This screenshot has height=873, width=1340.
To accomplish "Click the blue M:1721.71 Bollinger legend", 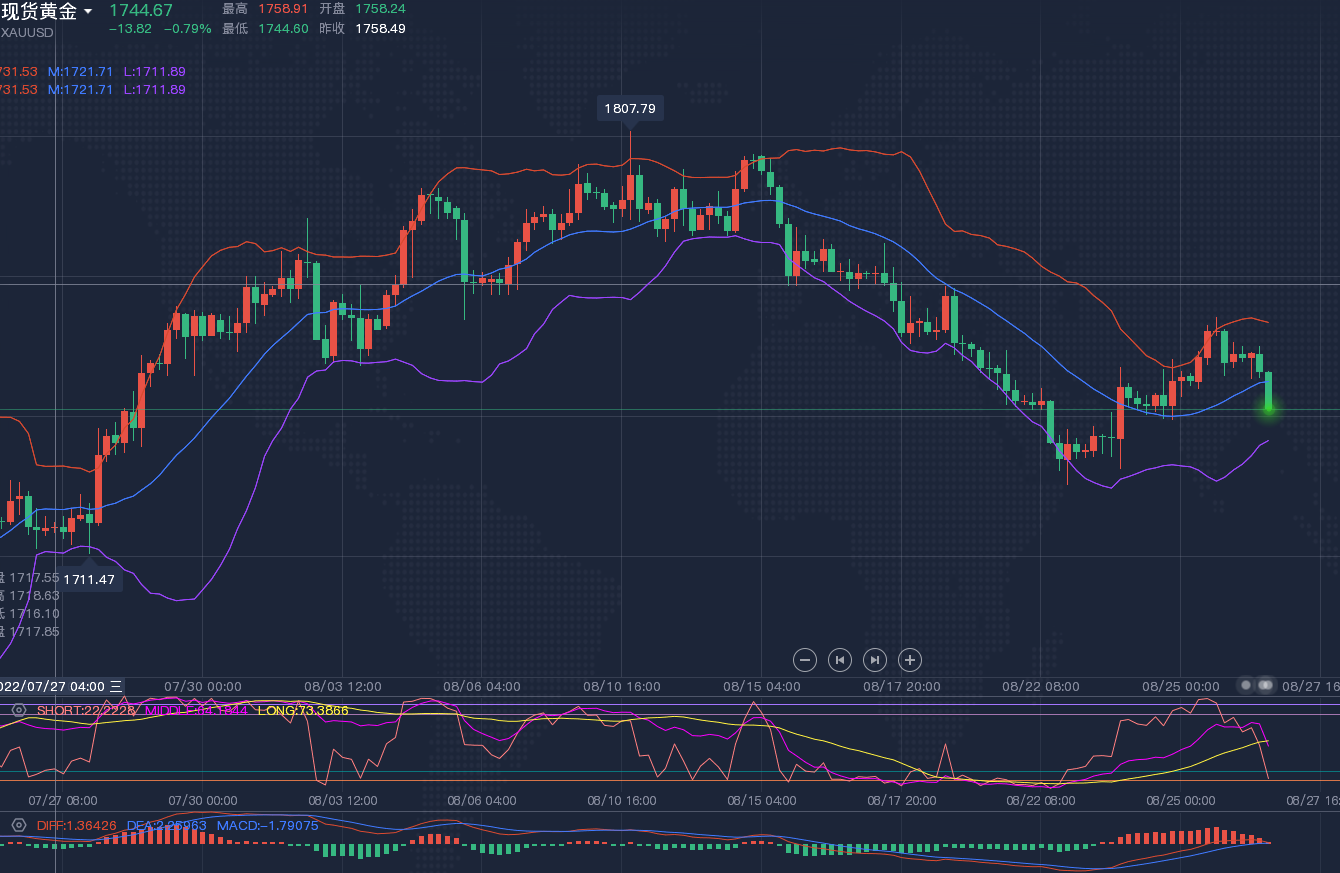I will [81, 71].
